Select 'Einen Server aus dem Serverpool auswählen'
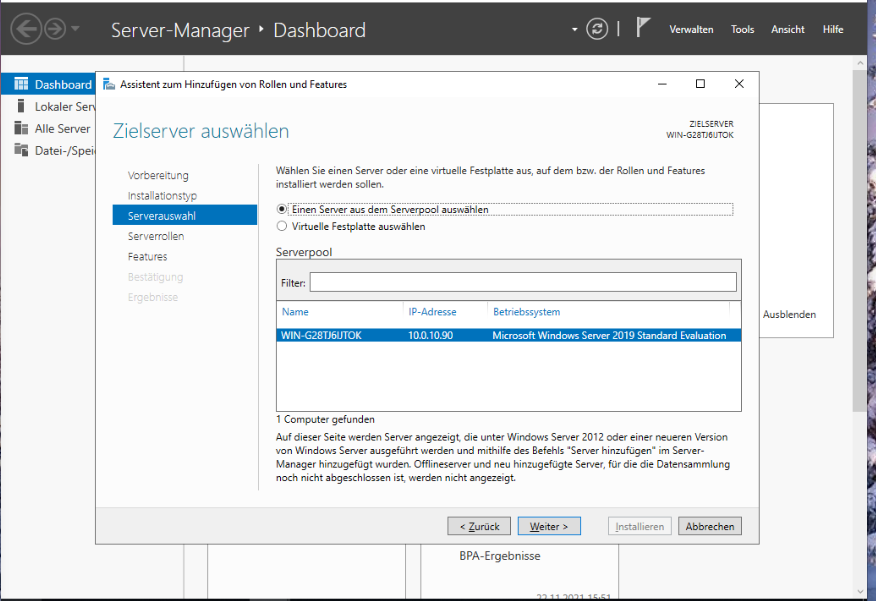 click(282, 210)
